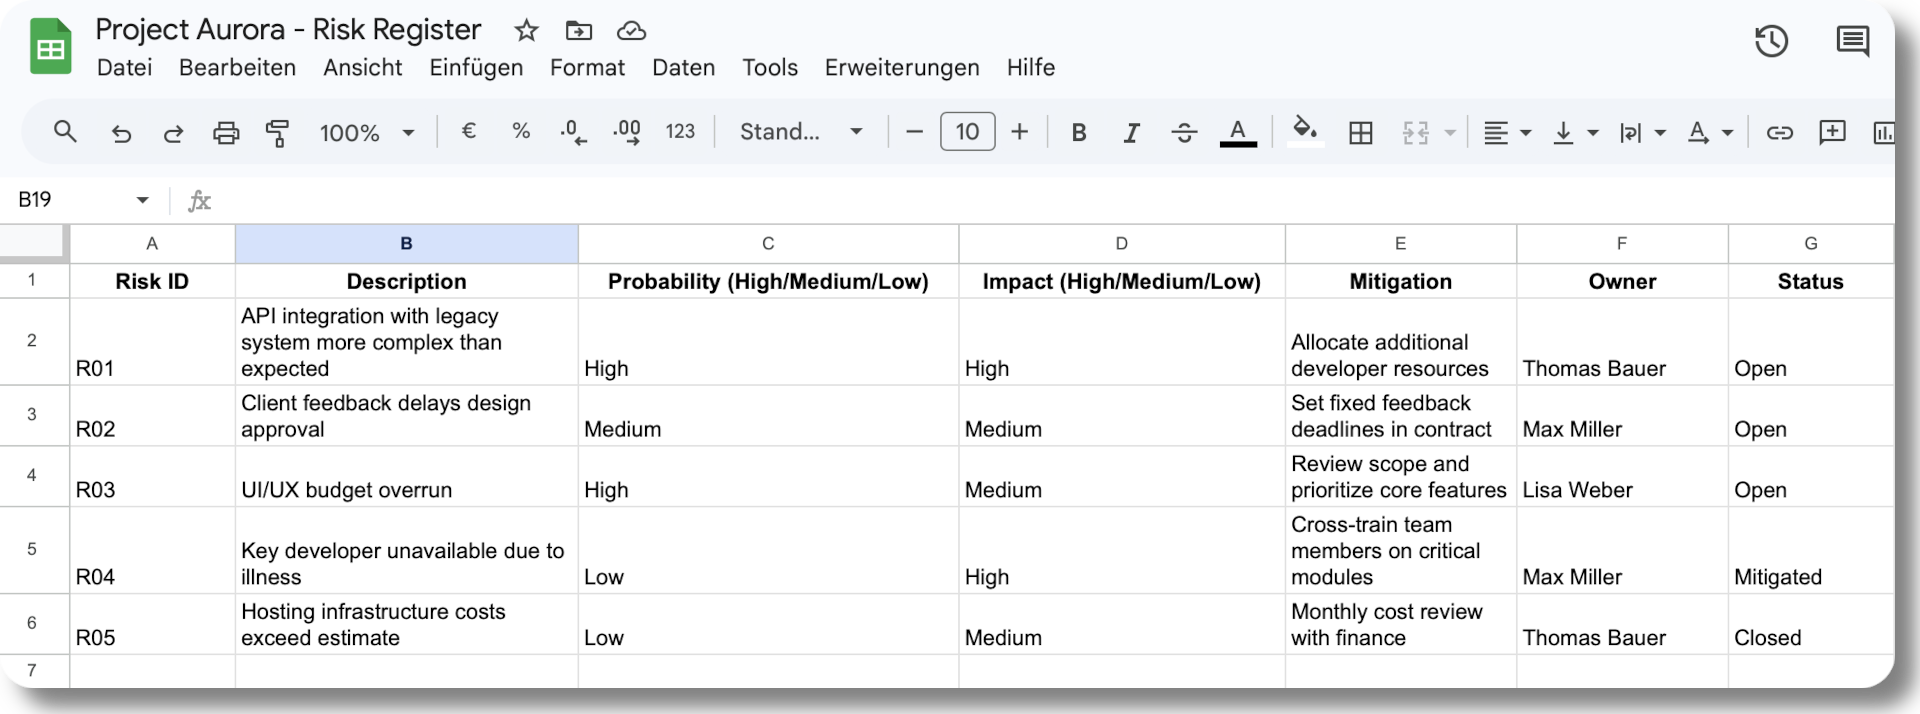
Task: Open the Bearbeiten menu
Action: tap(237, 67)
